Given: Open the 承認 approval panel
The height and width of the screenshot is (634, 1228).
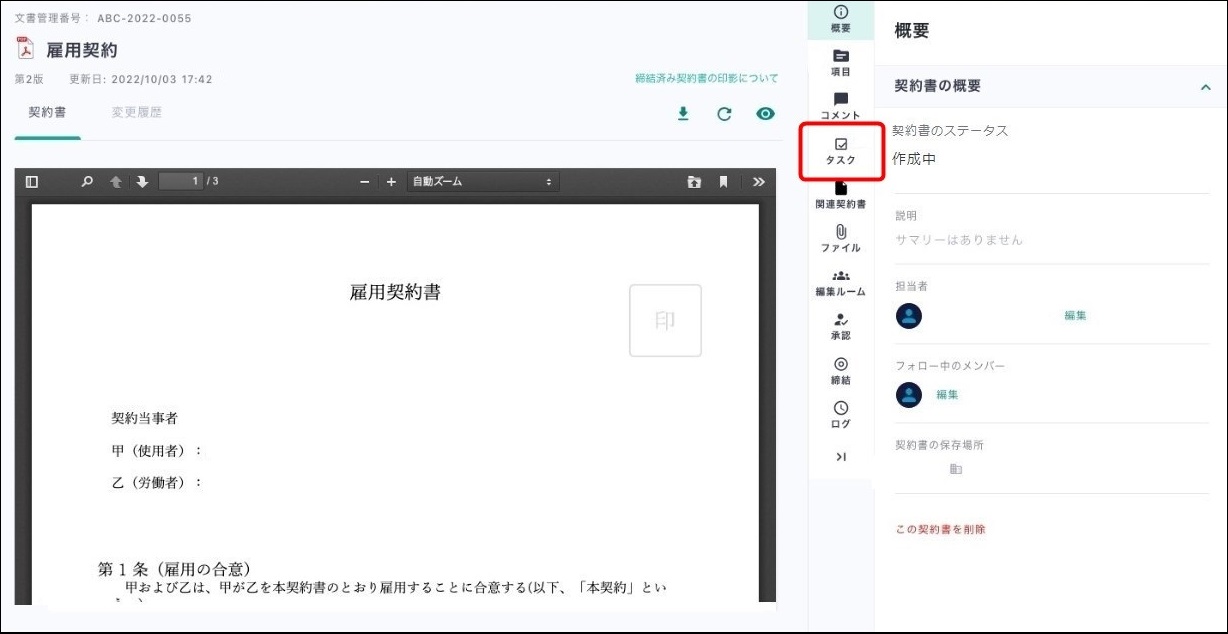Looking at the screenshot, I should [x=840, y=327].
